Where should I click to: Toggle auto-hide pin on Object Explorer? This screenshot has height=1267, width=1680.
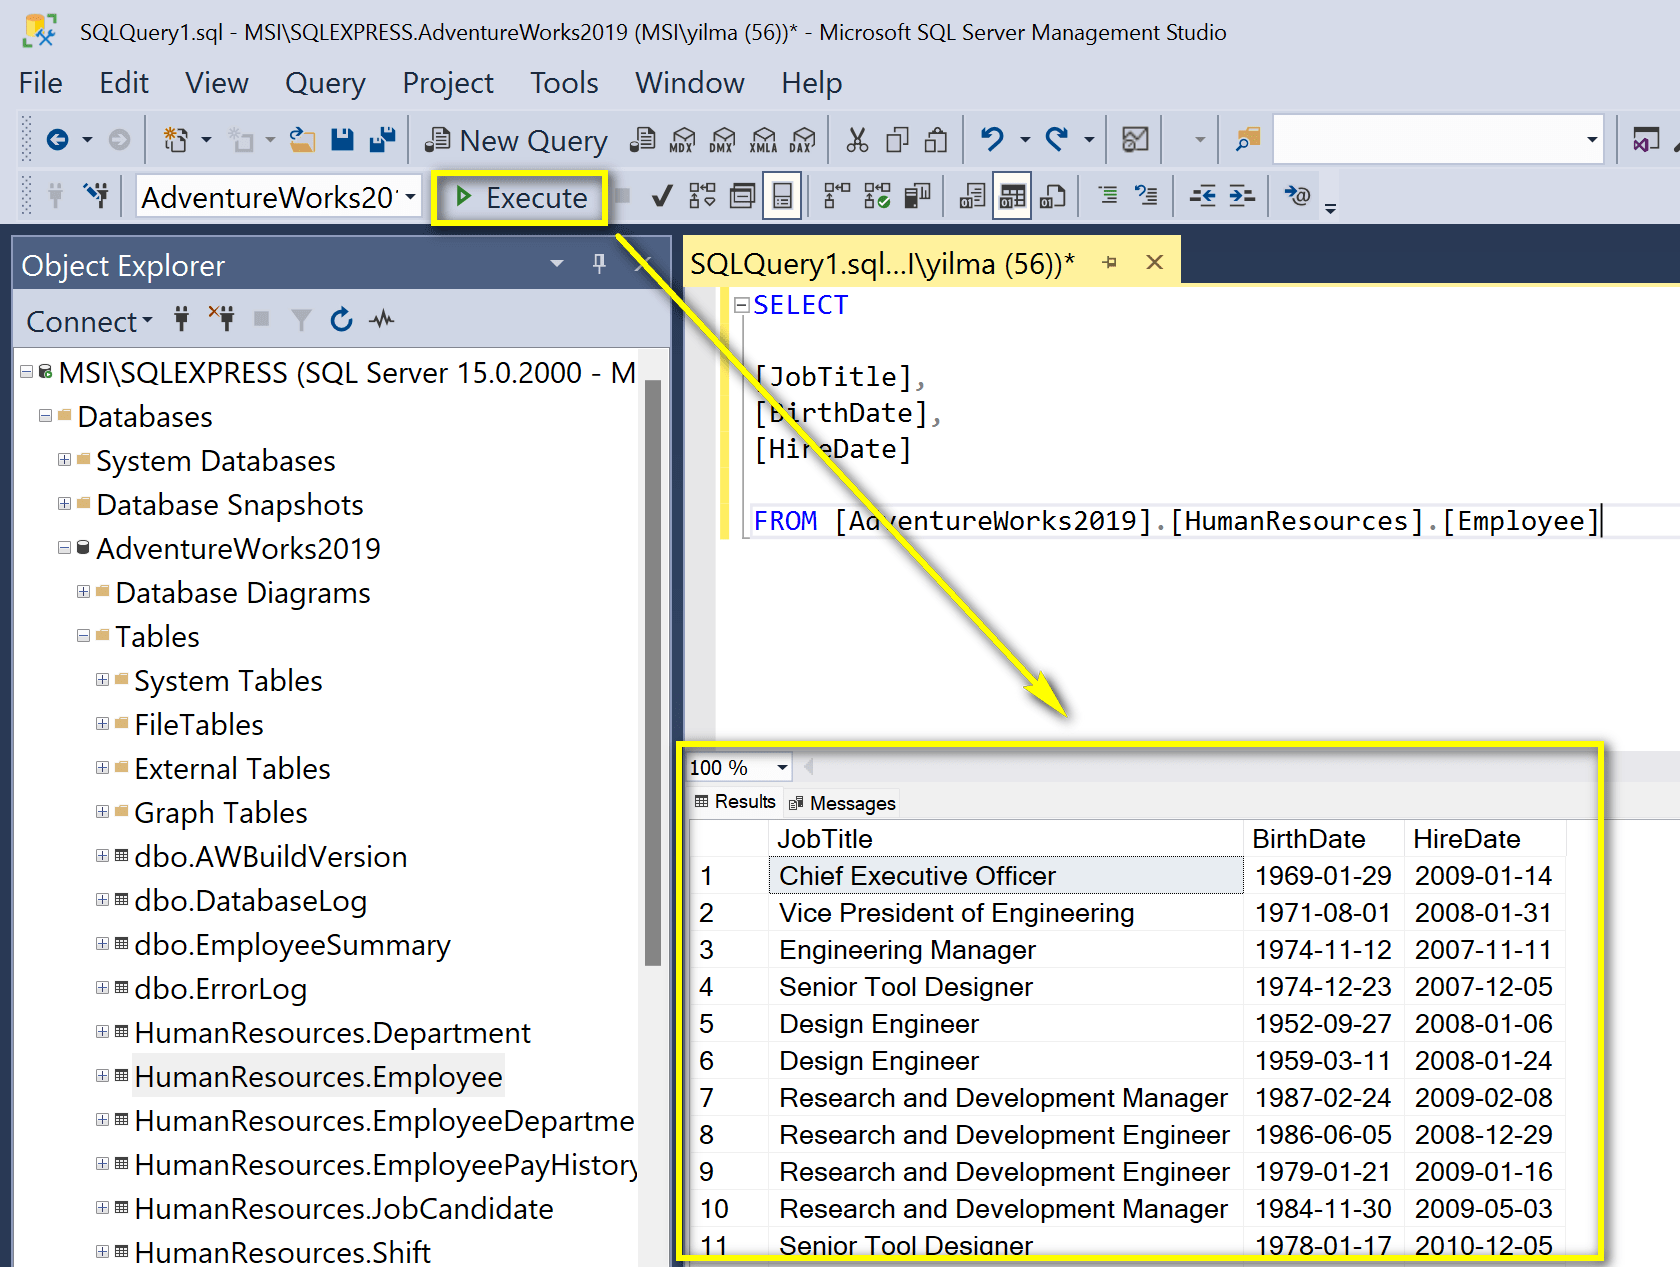[x=599, y=264]
